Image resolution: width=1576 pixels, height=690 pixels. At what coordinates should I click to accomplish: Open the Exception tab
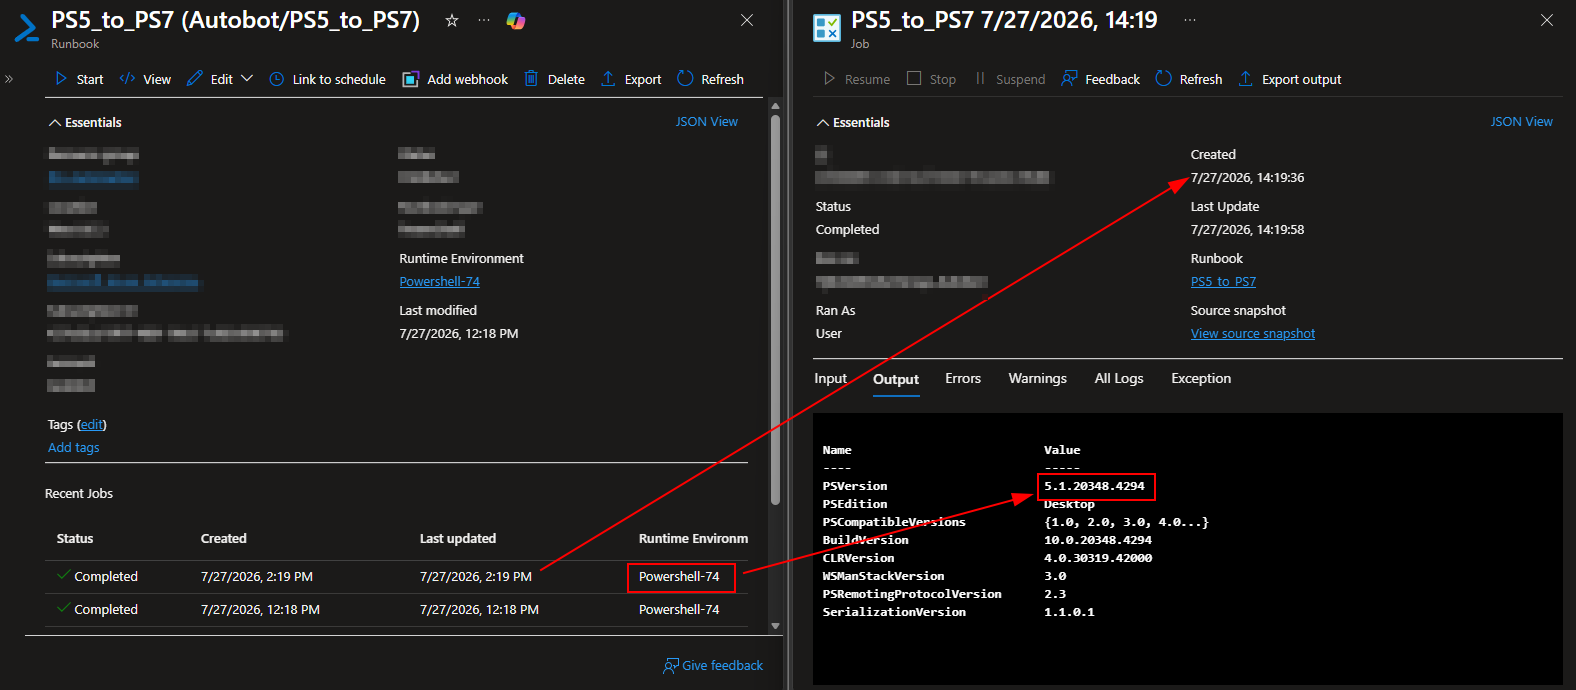(1201, 378)
